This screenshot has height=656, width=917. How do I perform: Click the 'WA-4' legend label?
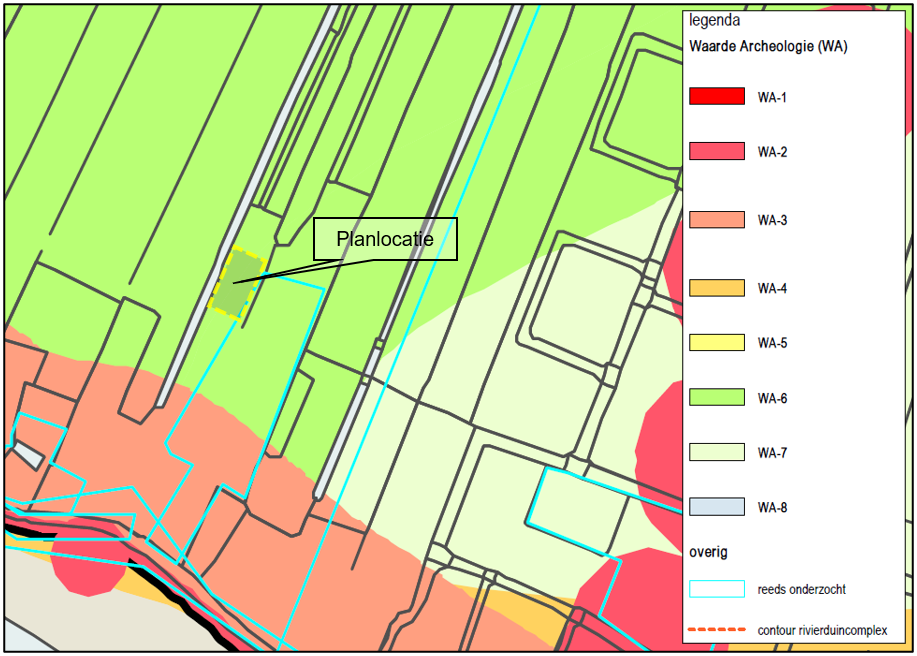click(x=772, y=288)
